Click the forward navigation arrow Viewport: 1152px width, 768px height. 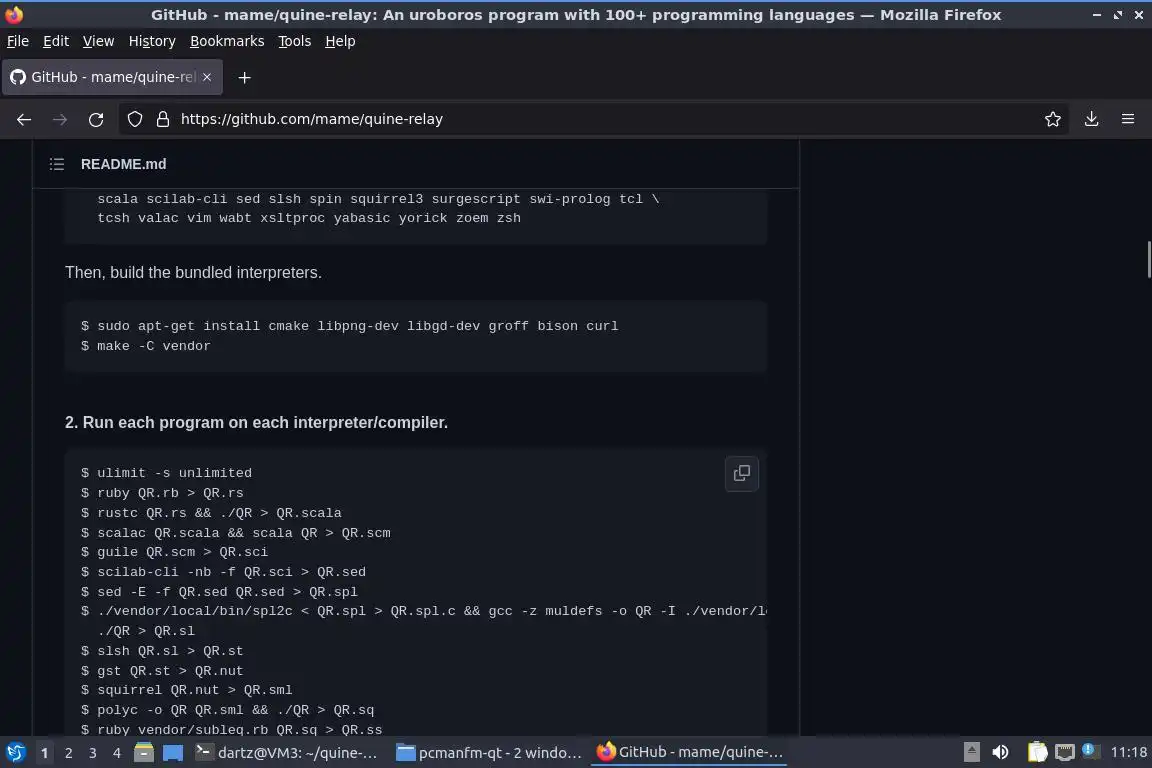tap(60, 119)
